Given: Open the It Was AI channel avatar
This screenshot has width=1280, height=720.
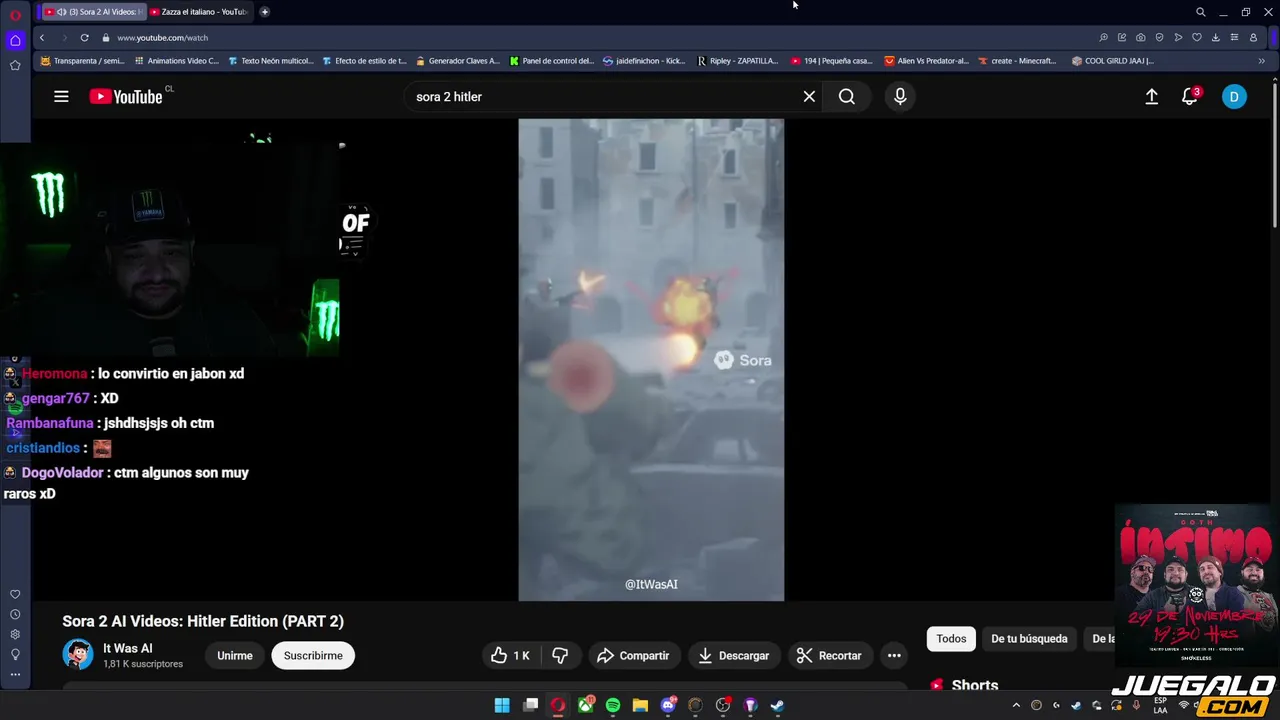Looking at the screenshot, I should coord(77,654).
